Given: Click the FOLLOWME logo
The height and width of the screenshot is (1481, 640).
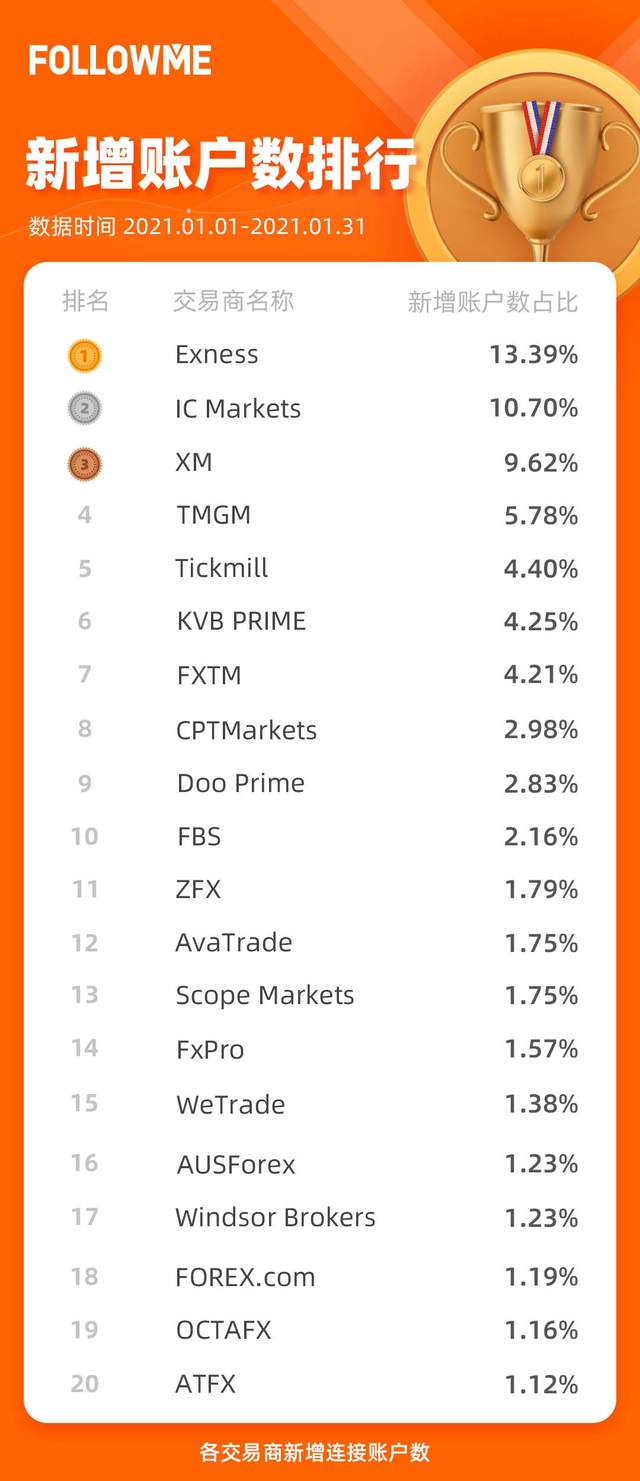Looking at the screenshot, I should coord(120,60).
